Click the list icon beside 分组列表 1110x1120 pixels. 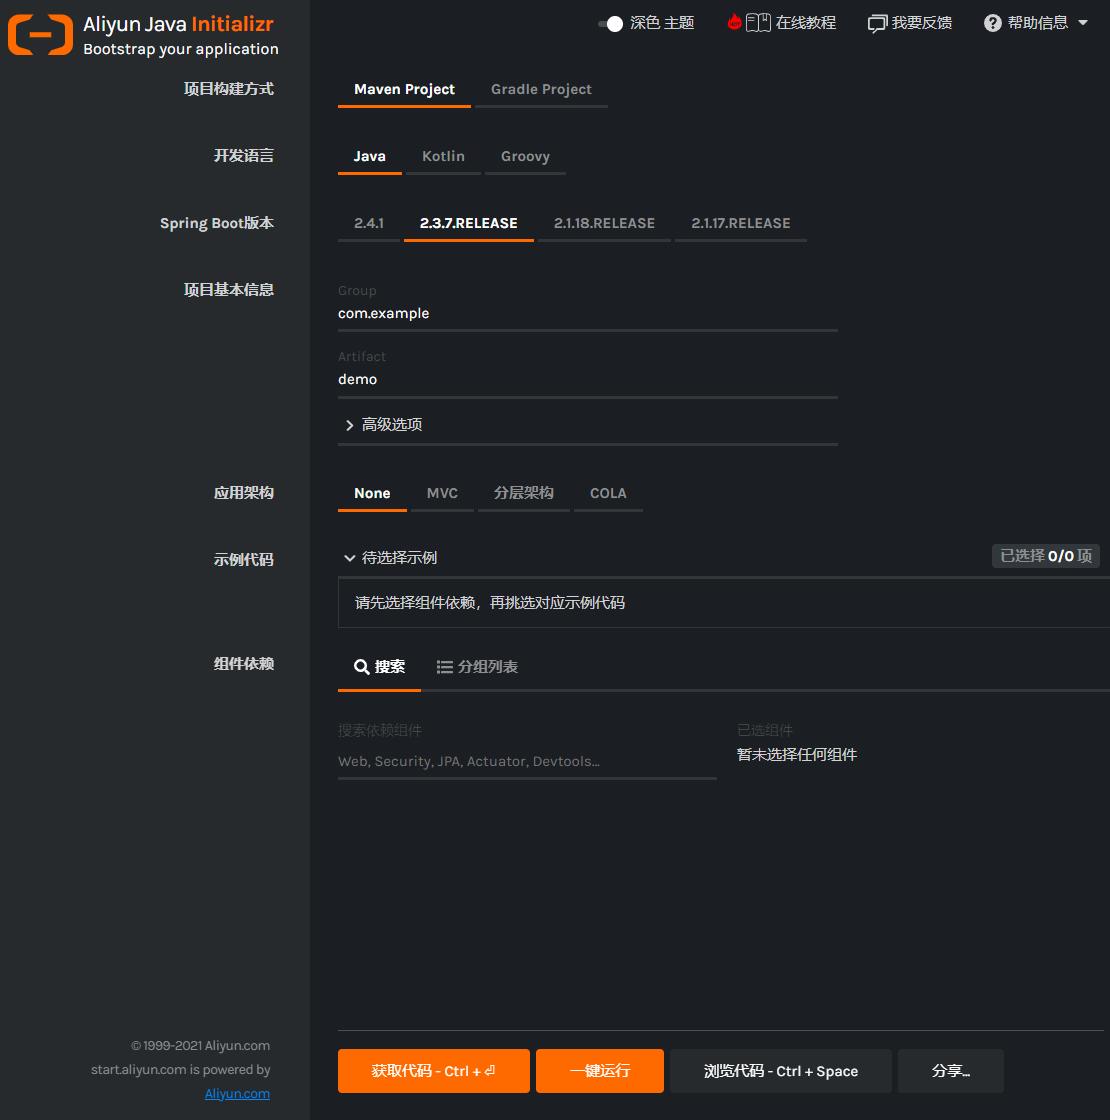click(444, 667)
